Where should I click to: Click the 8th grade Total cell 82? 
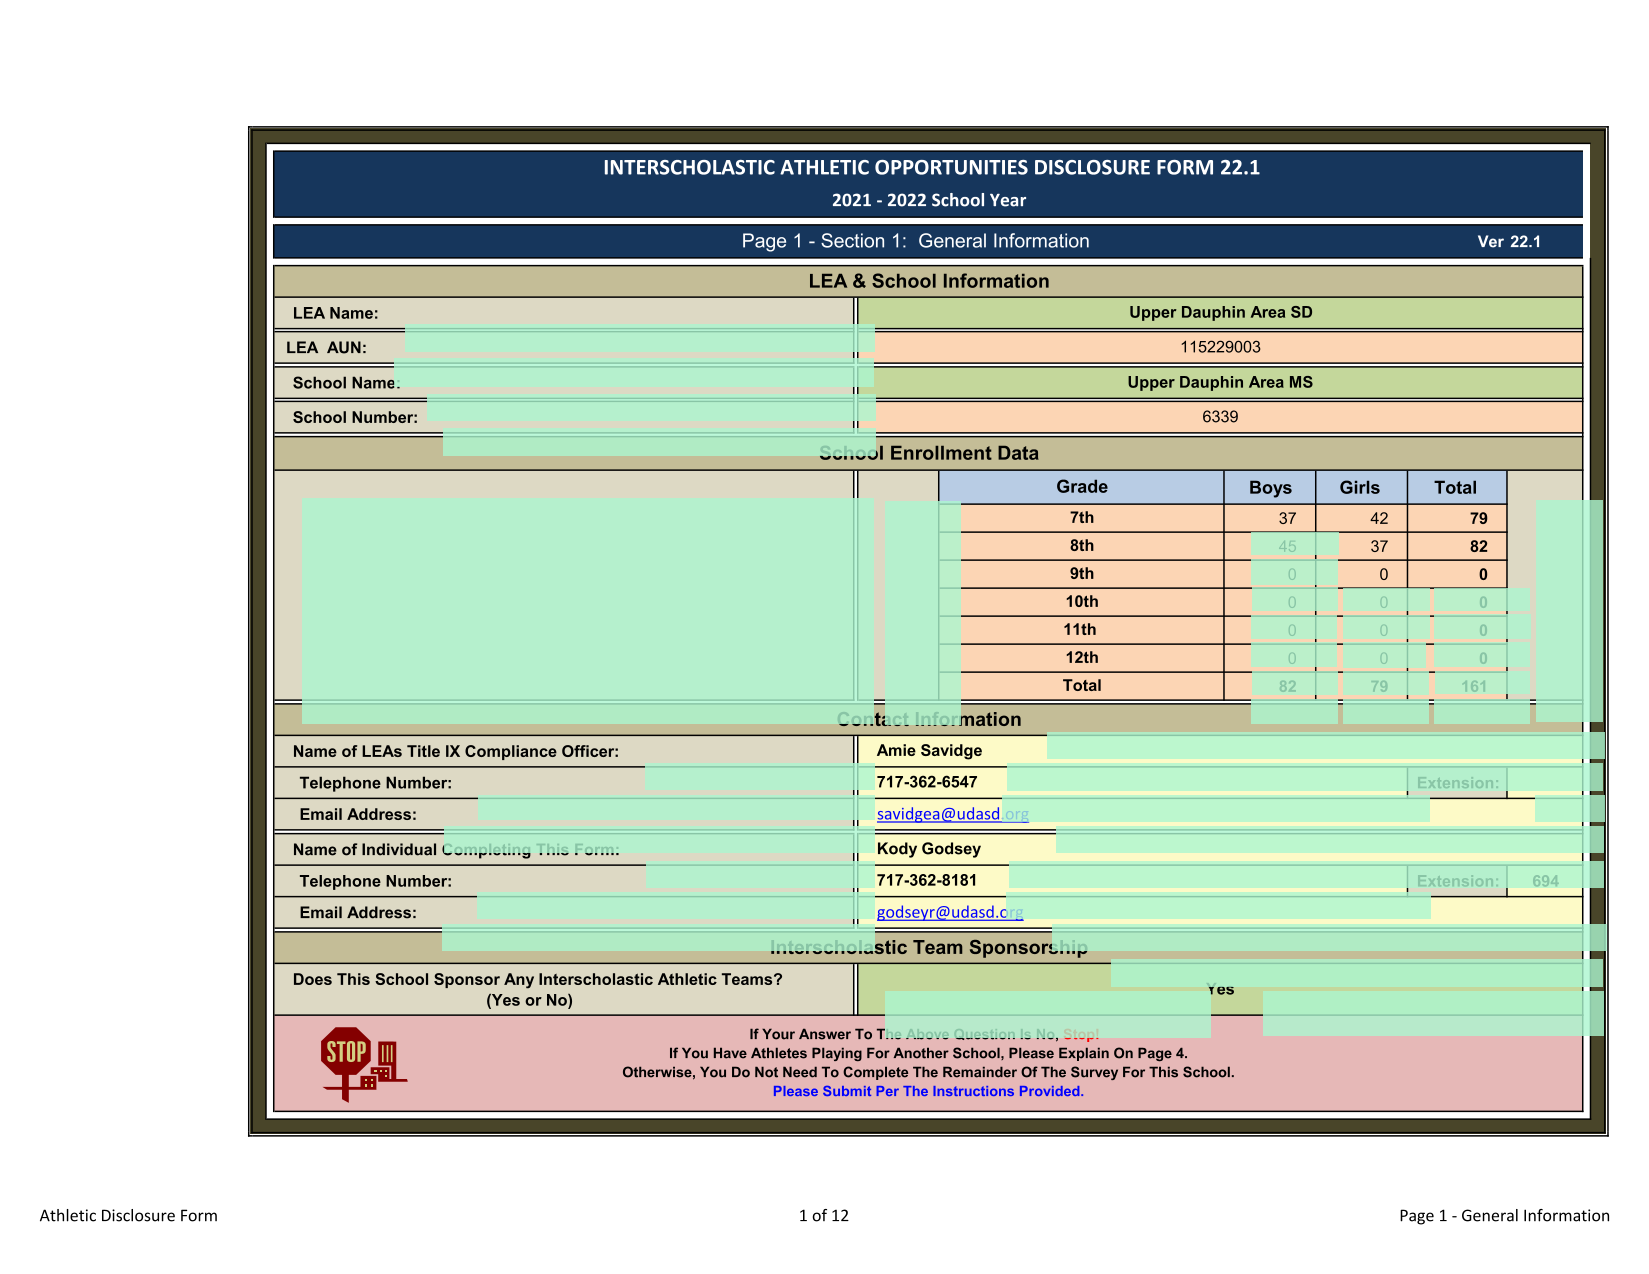(1457, 546)
